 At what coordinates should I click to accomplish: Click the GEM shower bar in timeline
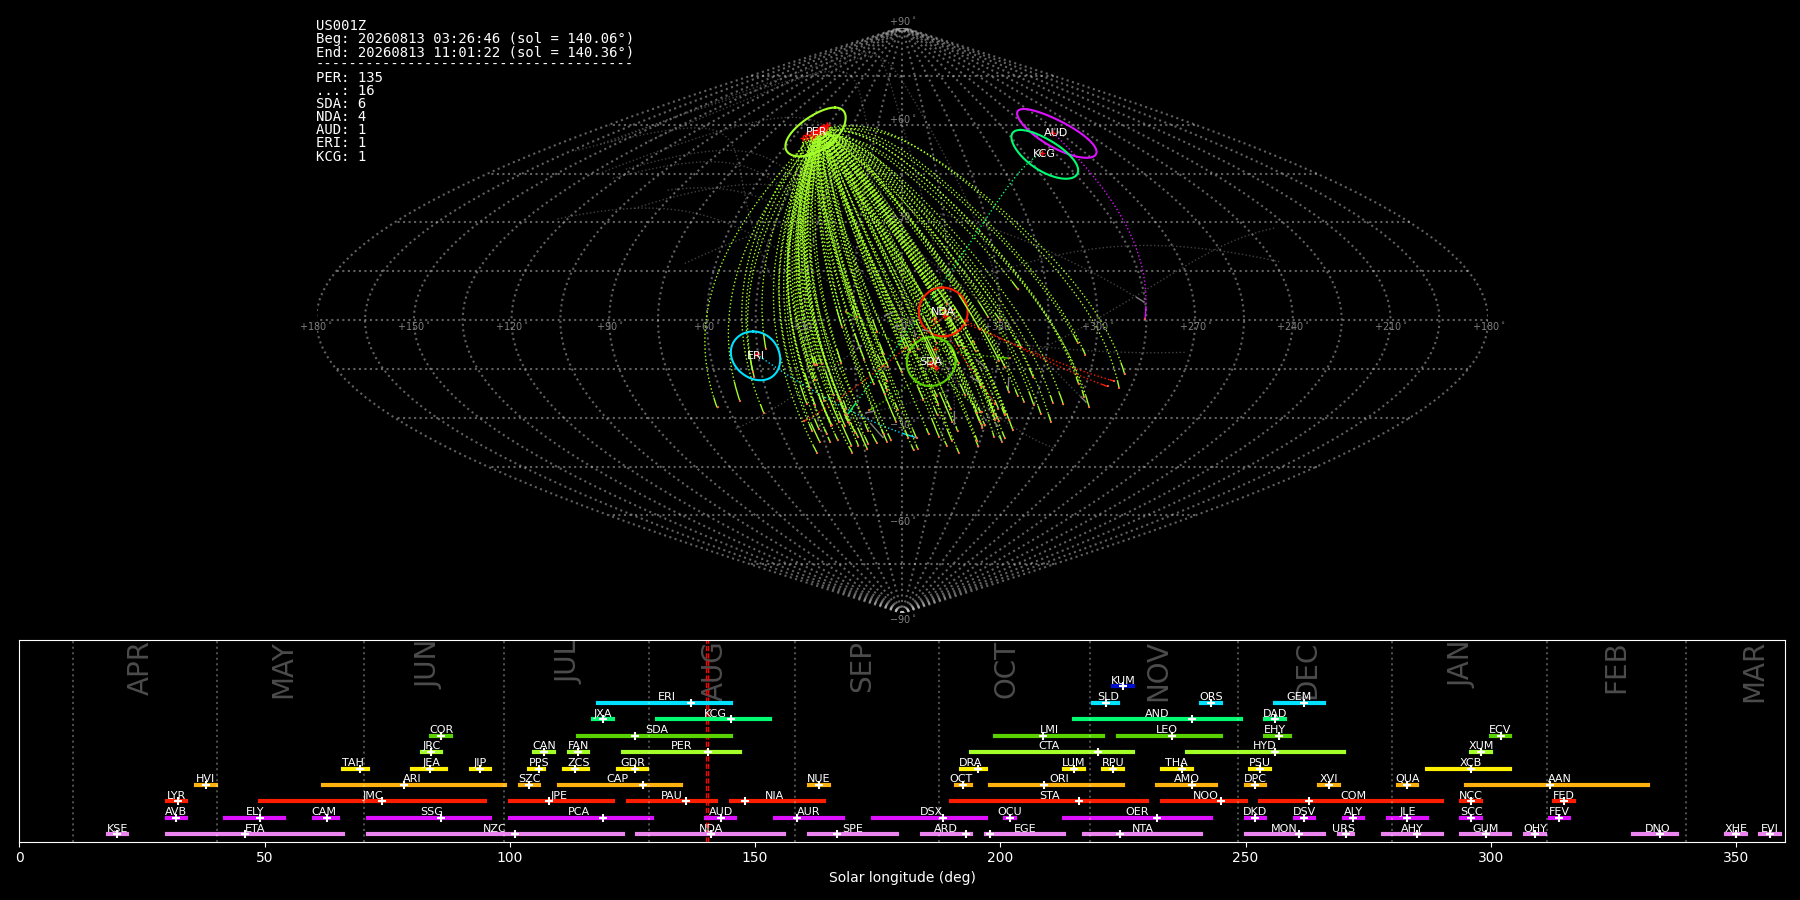pos(1299,703)
